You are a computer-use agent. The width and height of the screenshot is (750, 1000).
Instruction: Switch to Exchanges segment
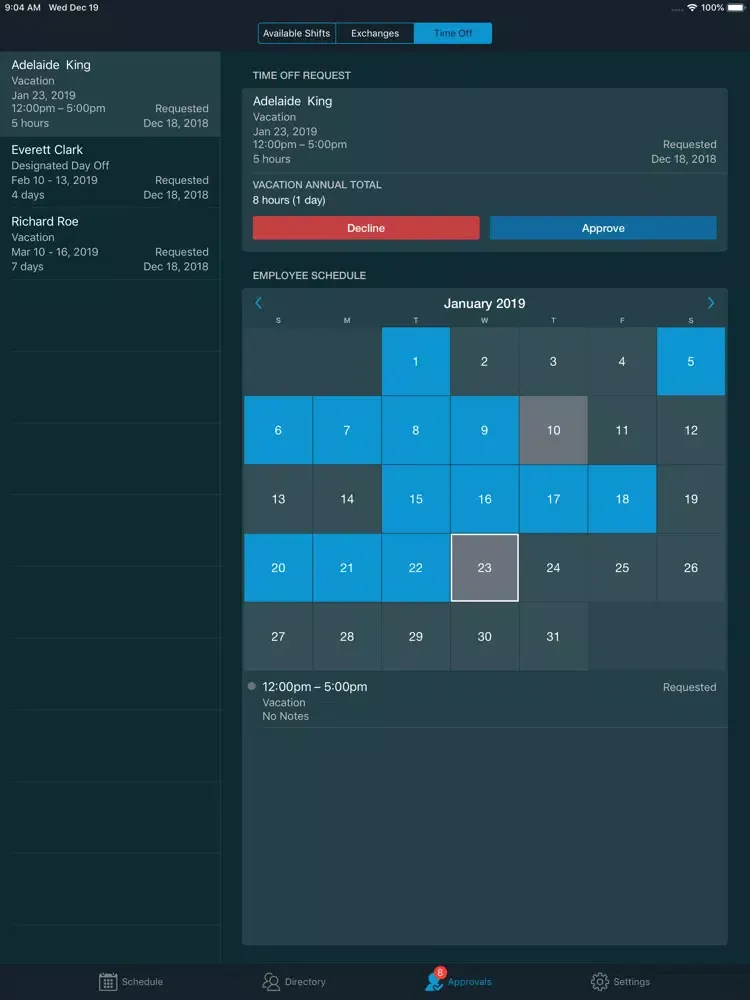[x=375, y=33]
